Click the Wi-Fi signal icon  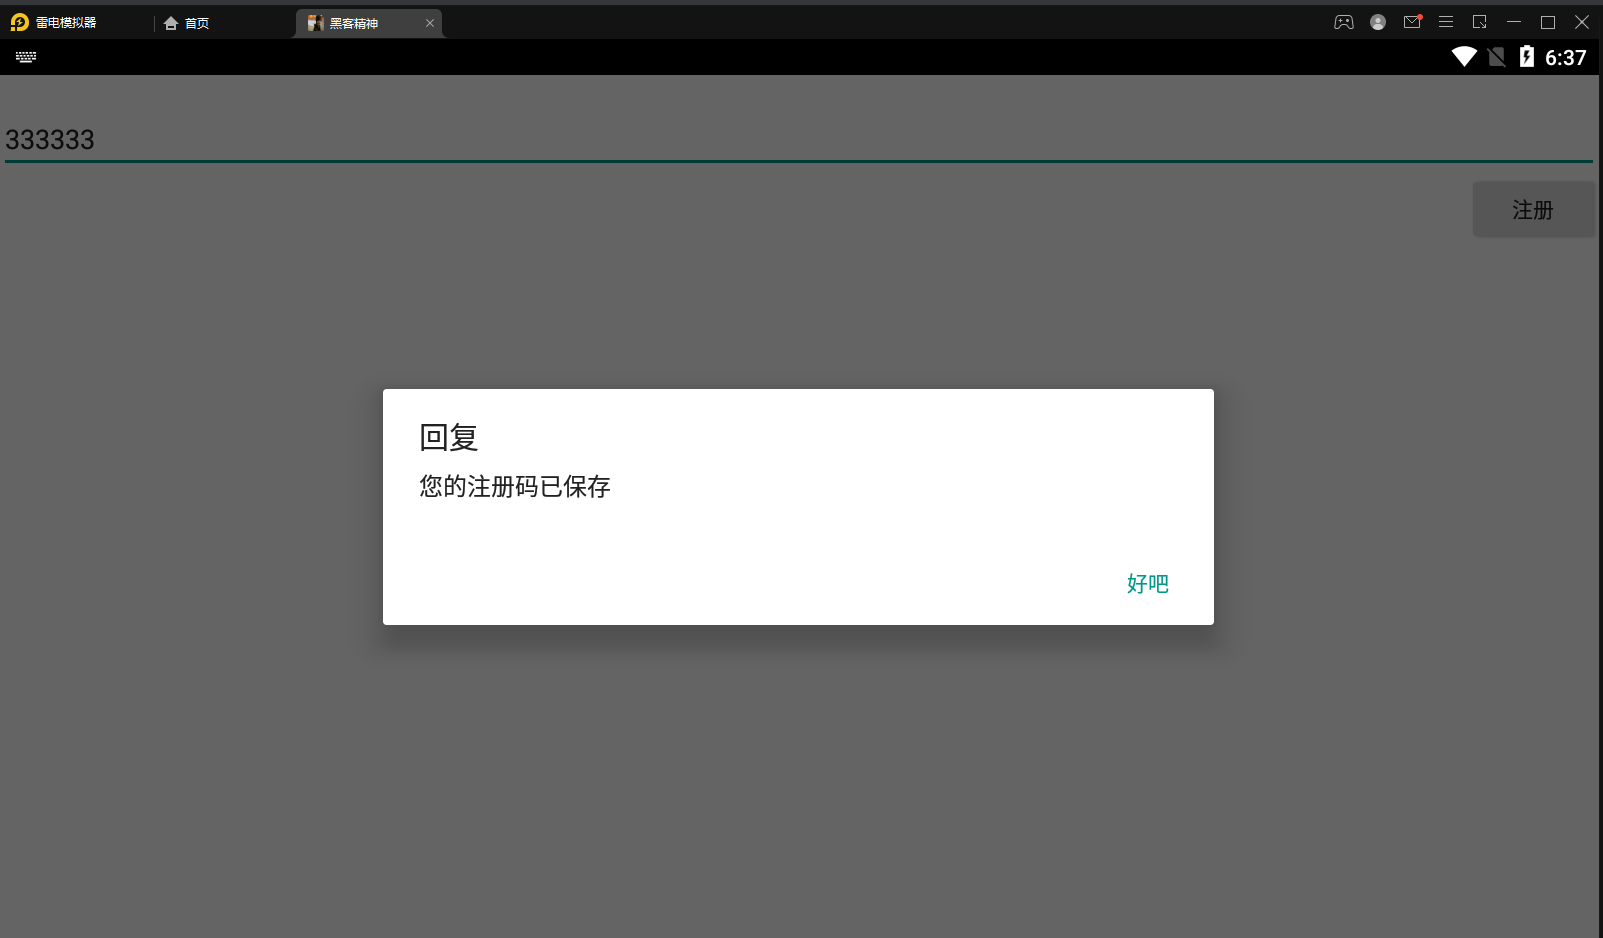tap(1464, 57)
